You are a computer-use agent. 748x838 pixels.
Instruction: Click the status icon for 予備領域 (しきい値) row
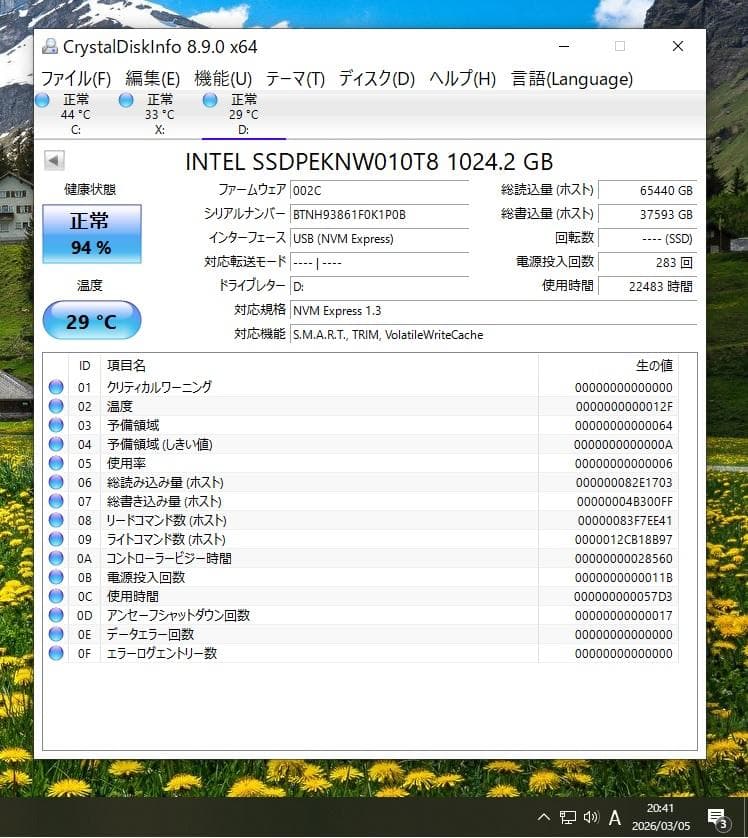(56, 444)
